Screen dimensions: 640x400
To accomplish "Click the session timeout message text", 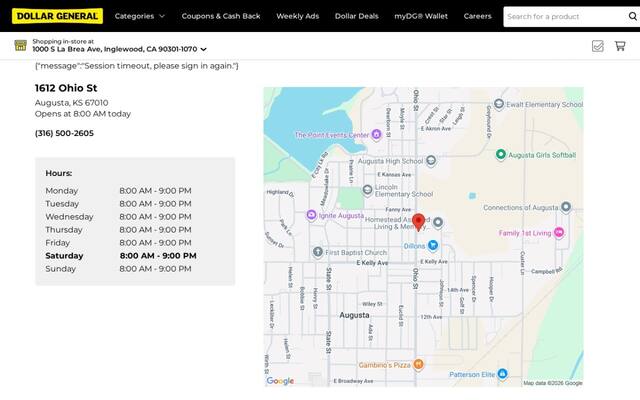I will pos(137,66).
